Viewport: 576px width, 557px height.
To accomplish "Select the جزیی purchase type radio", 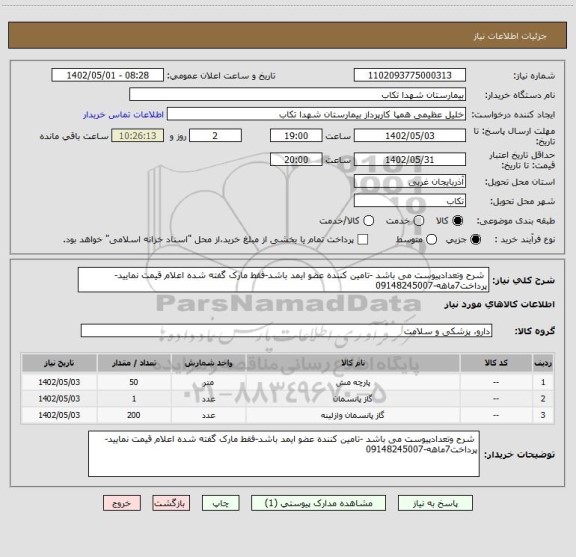I will tap(476, 240).
